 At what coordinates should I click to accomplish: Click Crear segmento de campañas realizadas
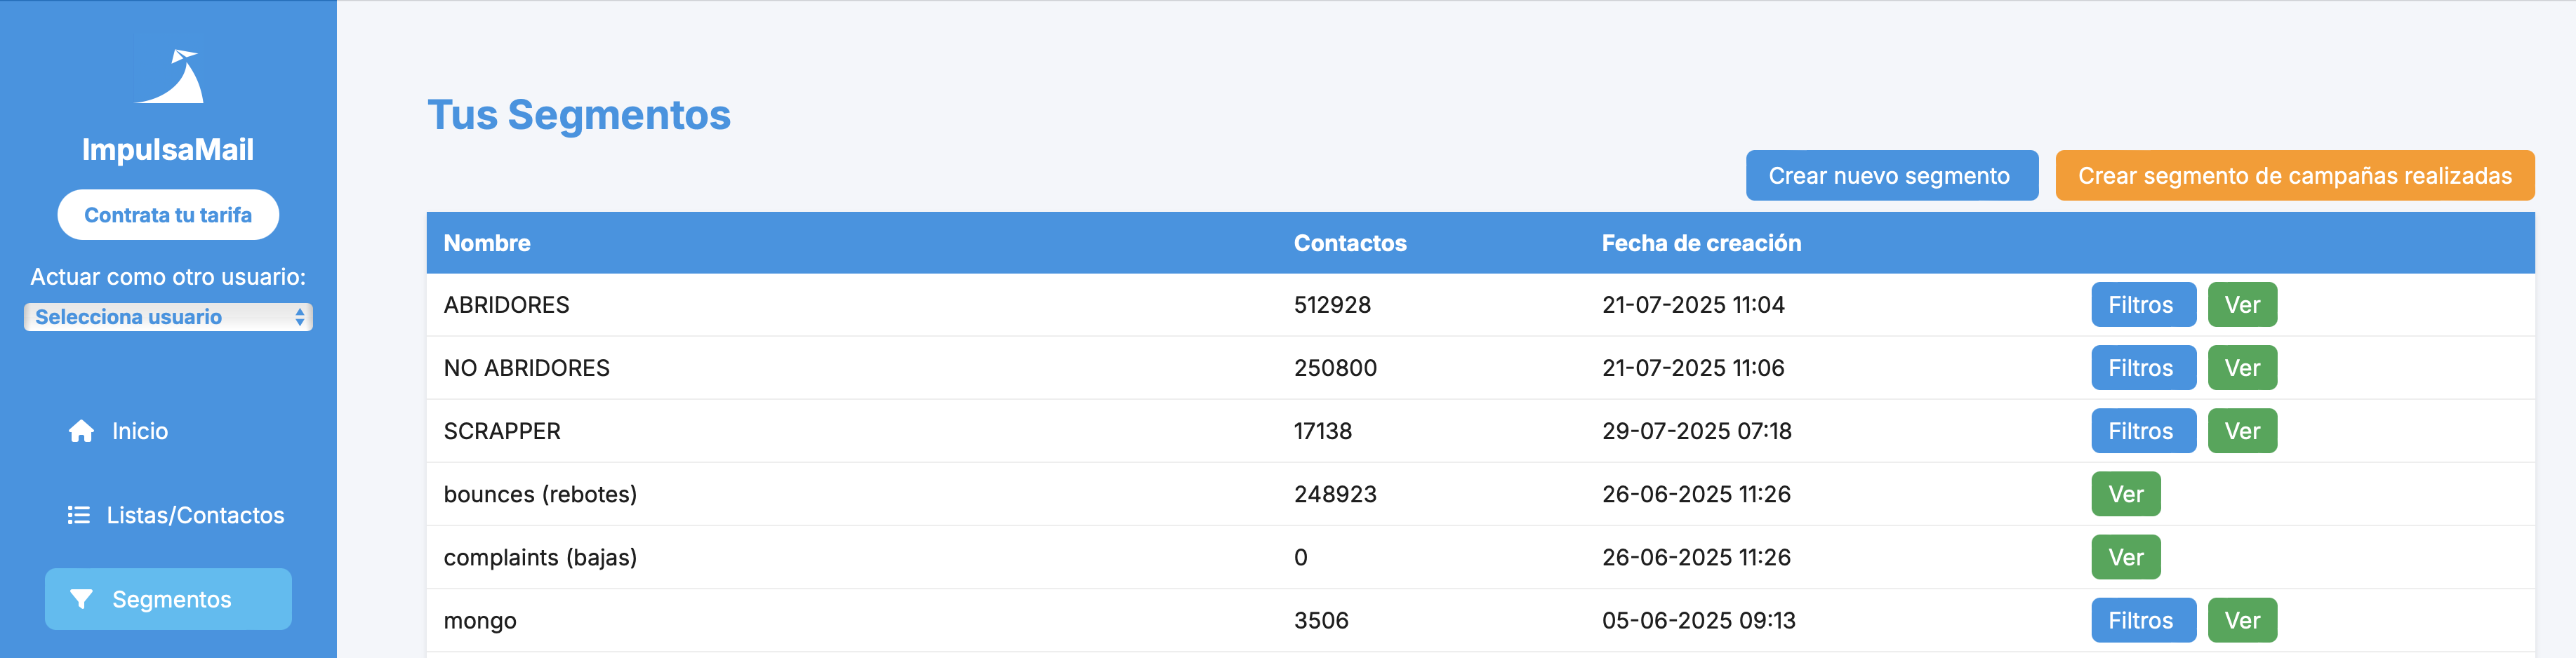click(x=2294, y=176)
